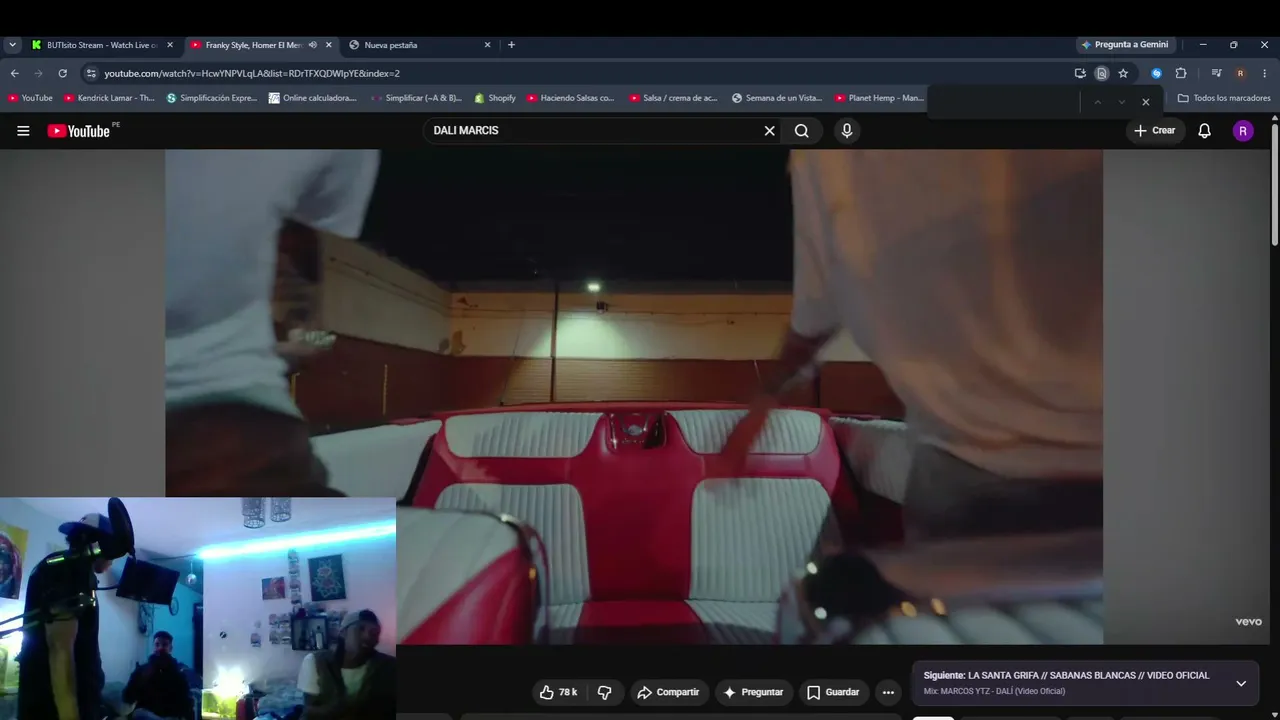
Task: Click the video player to pause playback
Action: click(634, 397)
